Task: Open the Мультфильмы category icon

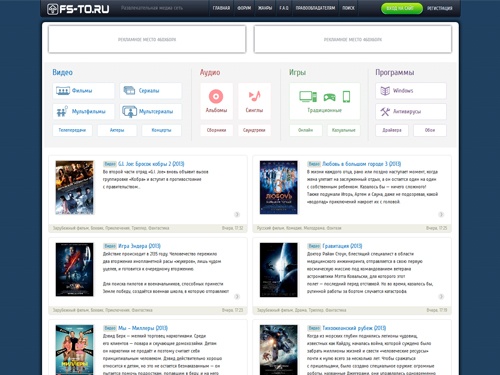Action: click(62, 111)
